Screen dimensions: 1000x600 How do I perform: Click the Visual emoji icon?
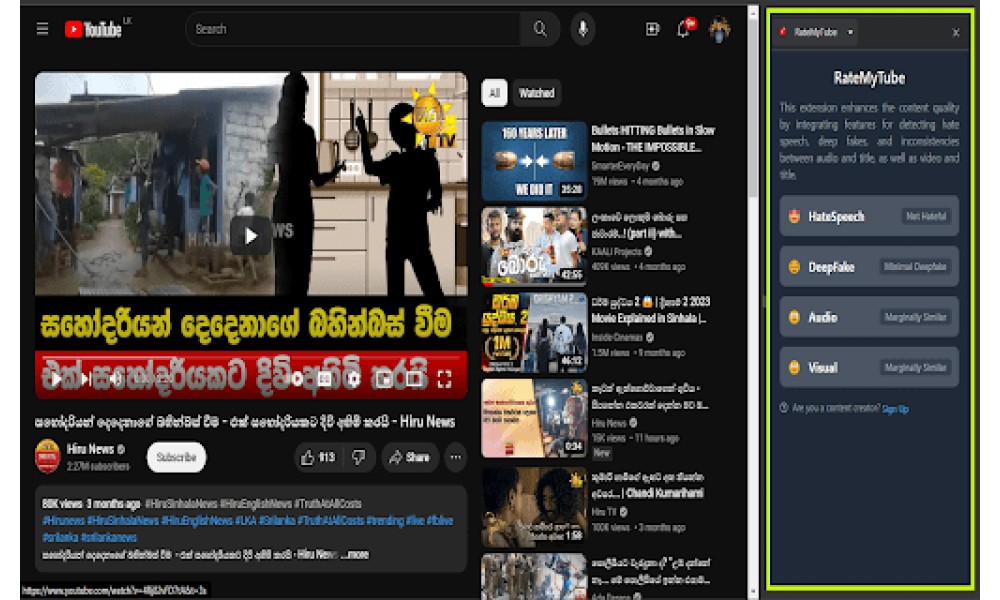coord(794,367)
